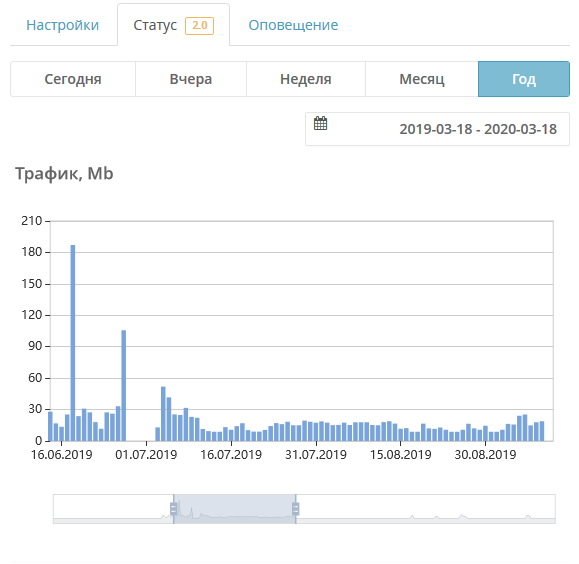Click the 16.07.2019 axis label
Screen dimensions: 579x564
pos(231,454)
